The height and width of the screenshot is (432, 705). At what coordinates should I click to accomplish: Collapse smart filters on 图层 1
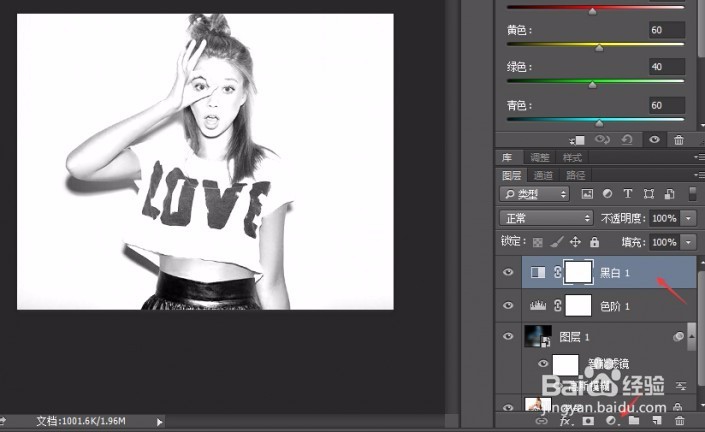pyautogui.click(x=692, y=336)
